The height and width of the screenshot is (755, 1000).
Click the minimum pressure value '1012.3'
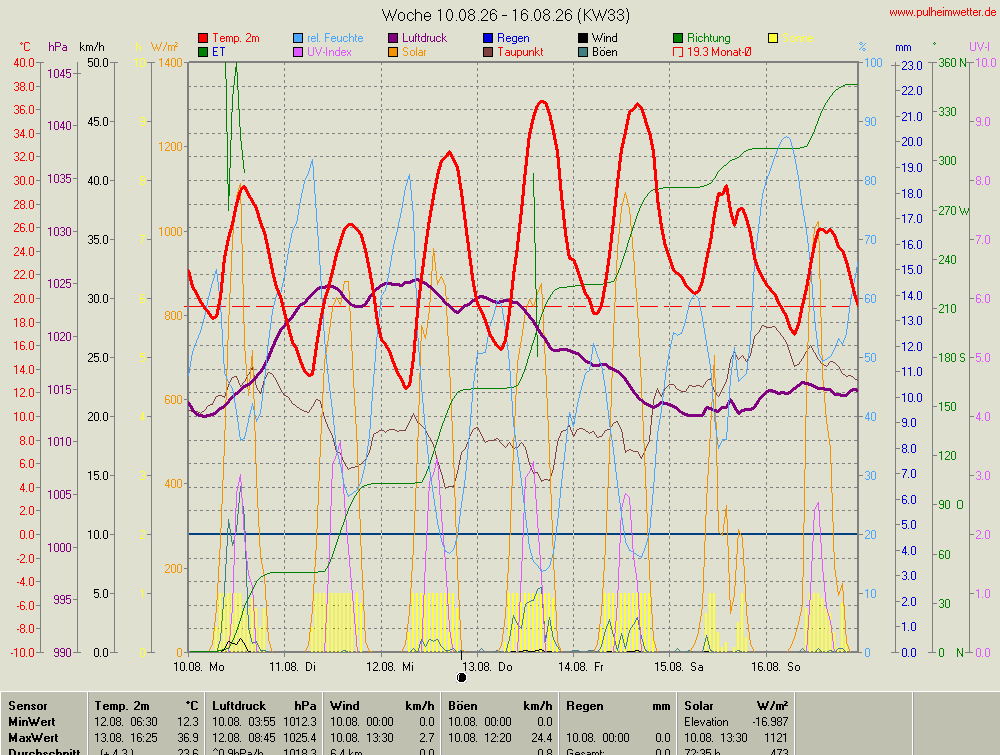point(300,722)
